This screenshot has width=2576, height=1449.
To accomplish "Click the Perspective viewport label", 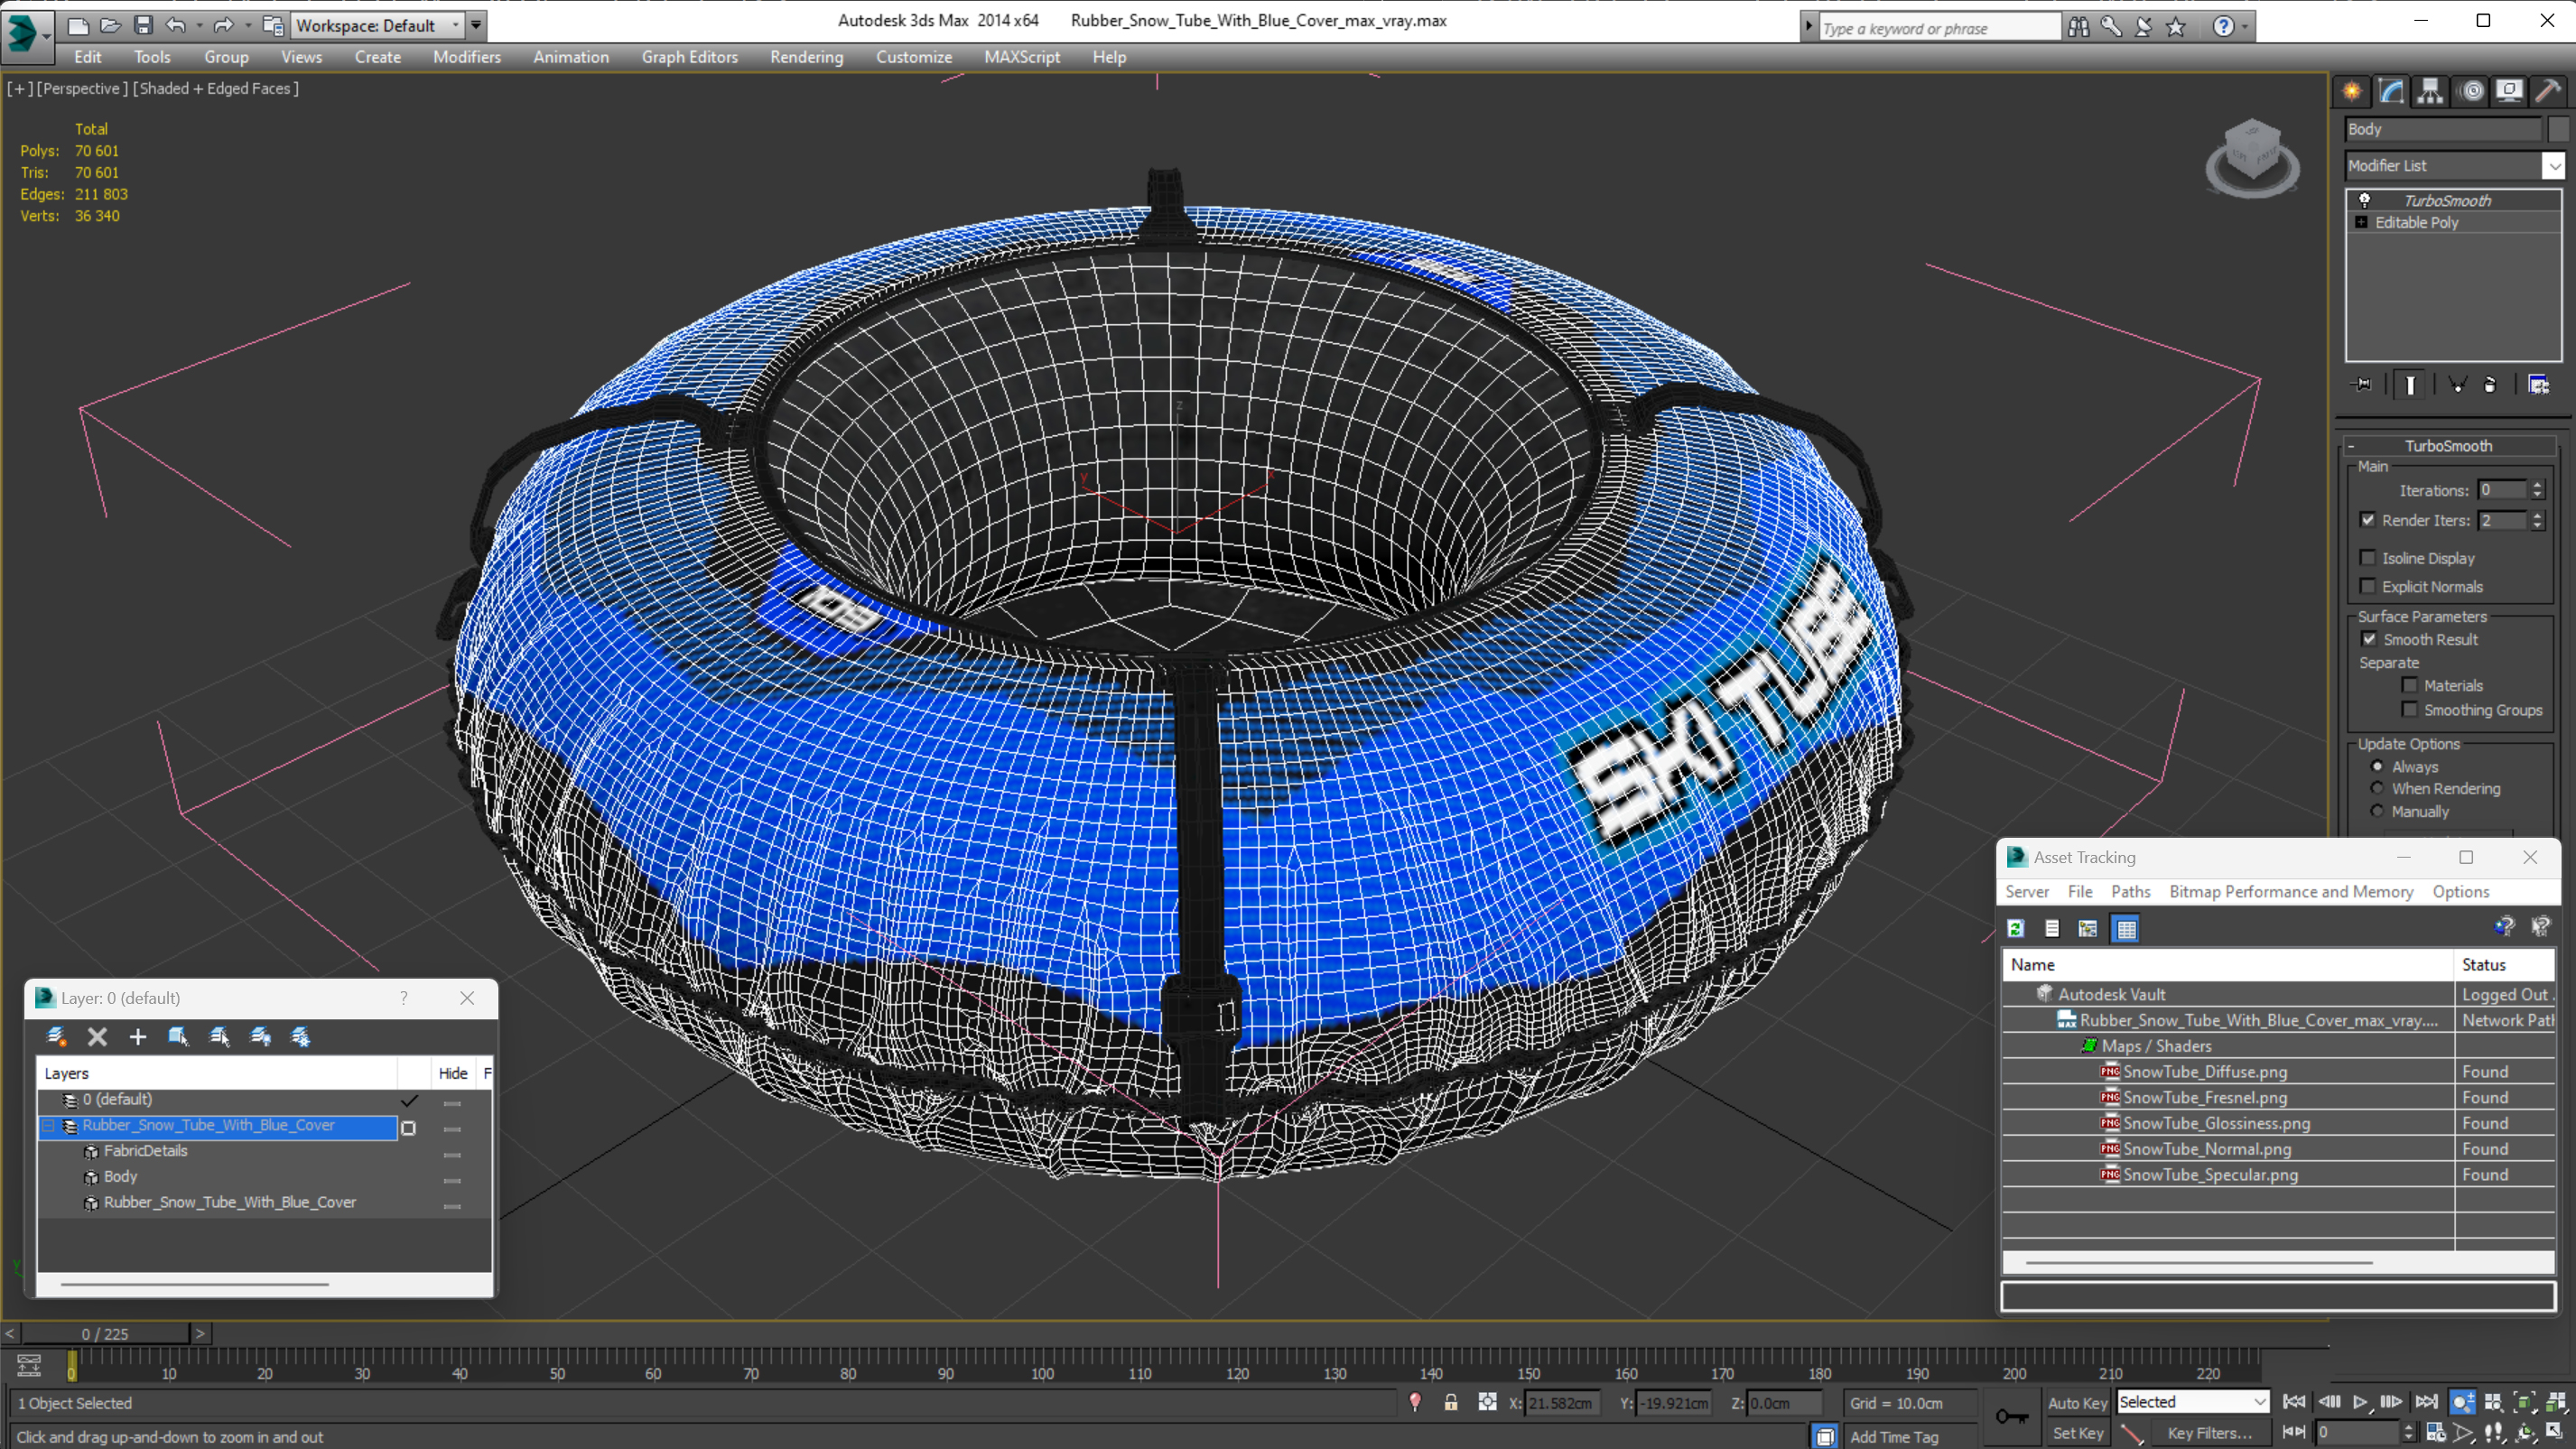I will click(x=83, y=88).
